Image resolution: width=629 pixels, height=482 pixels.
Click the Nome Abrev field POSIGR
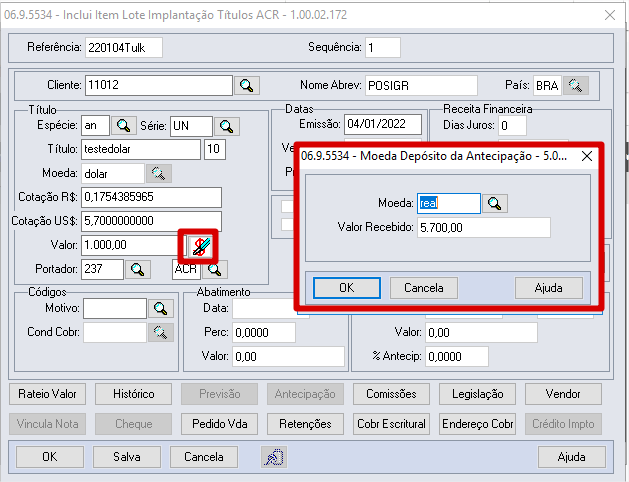[x=421, y=85]
